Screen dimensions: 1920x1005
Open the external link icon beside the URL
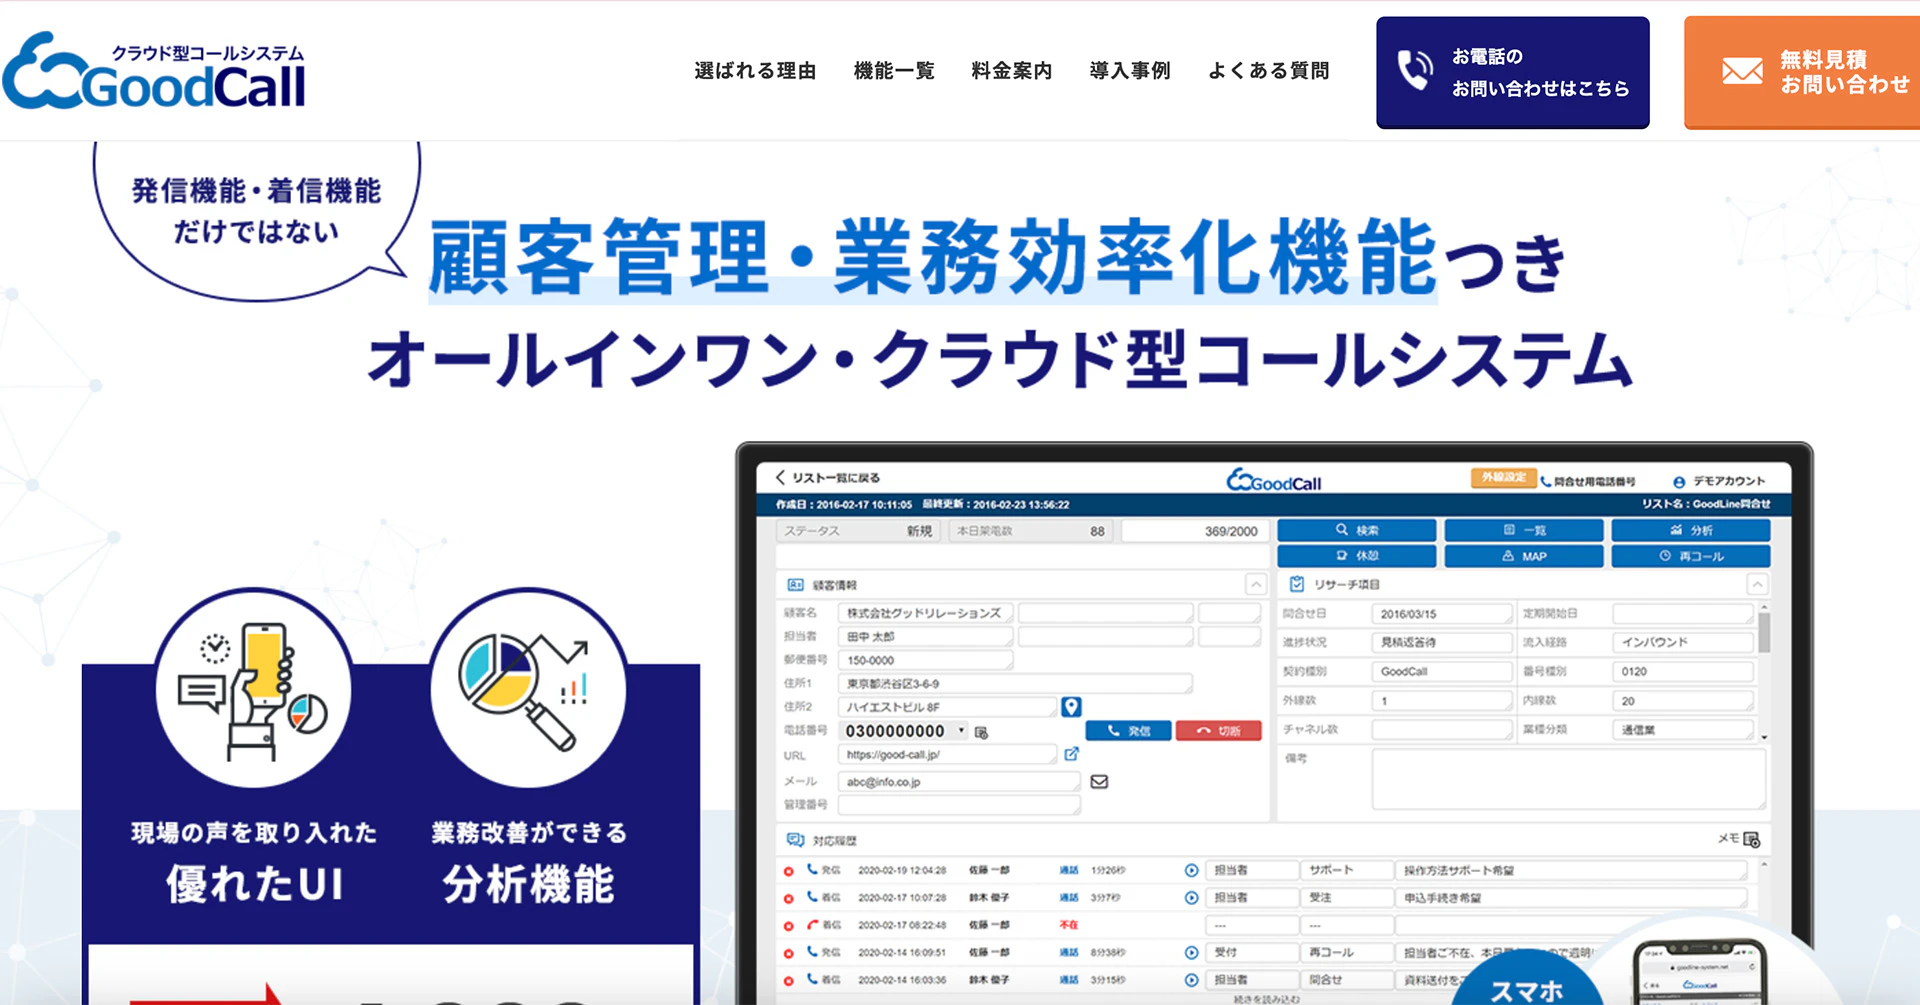(x=1071, y=754)
